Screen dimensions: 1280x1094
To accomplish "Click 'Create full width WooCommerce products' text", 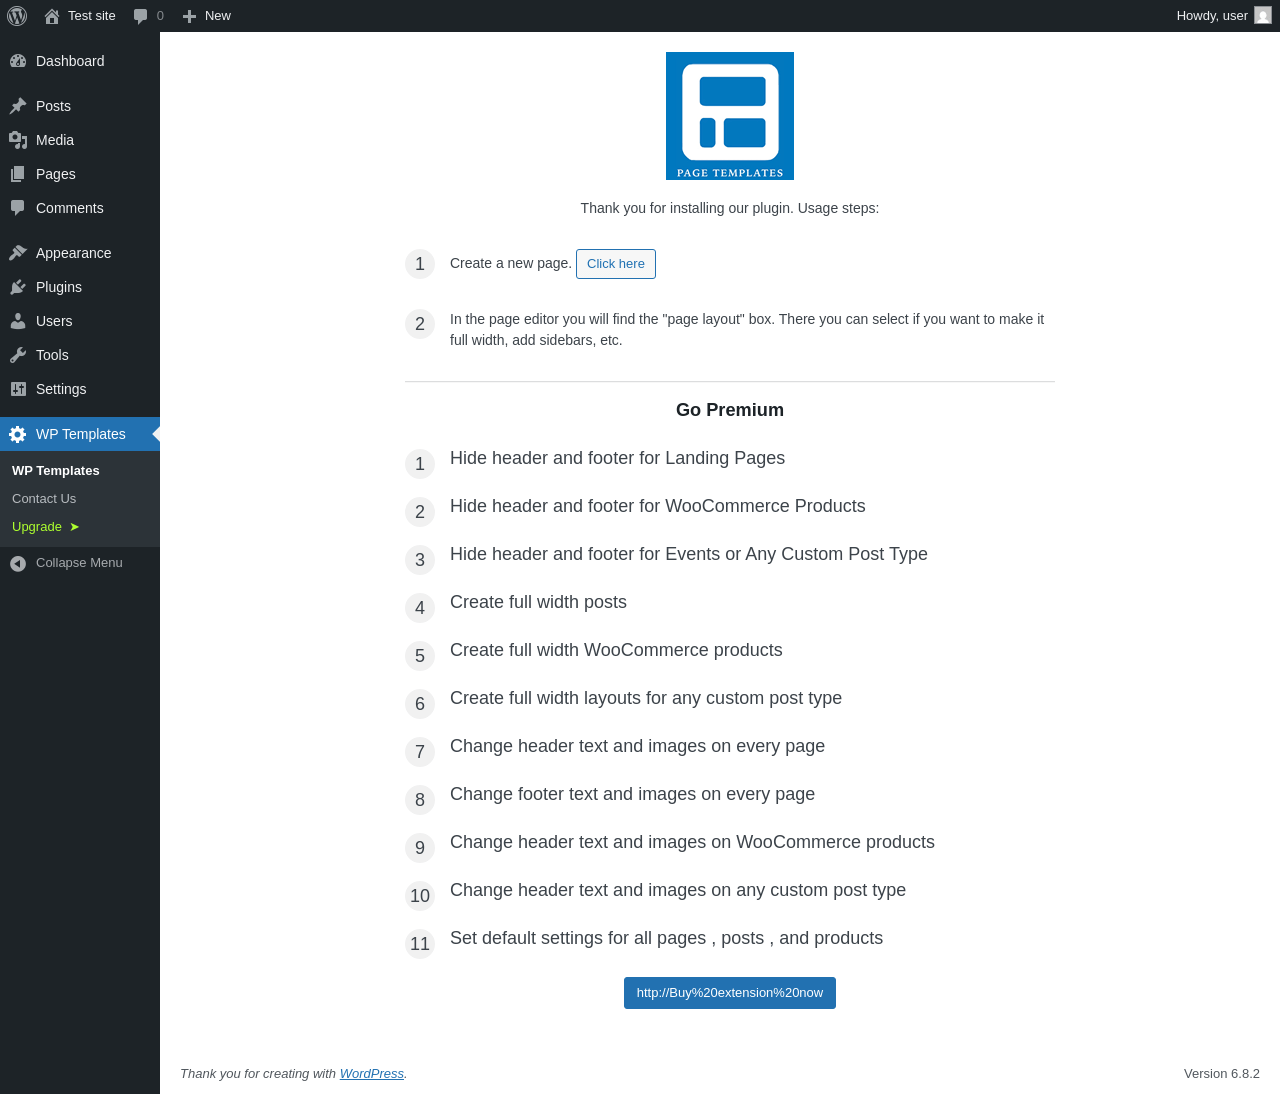I will (x=616, y=650).
